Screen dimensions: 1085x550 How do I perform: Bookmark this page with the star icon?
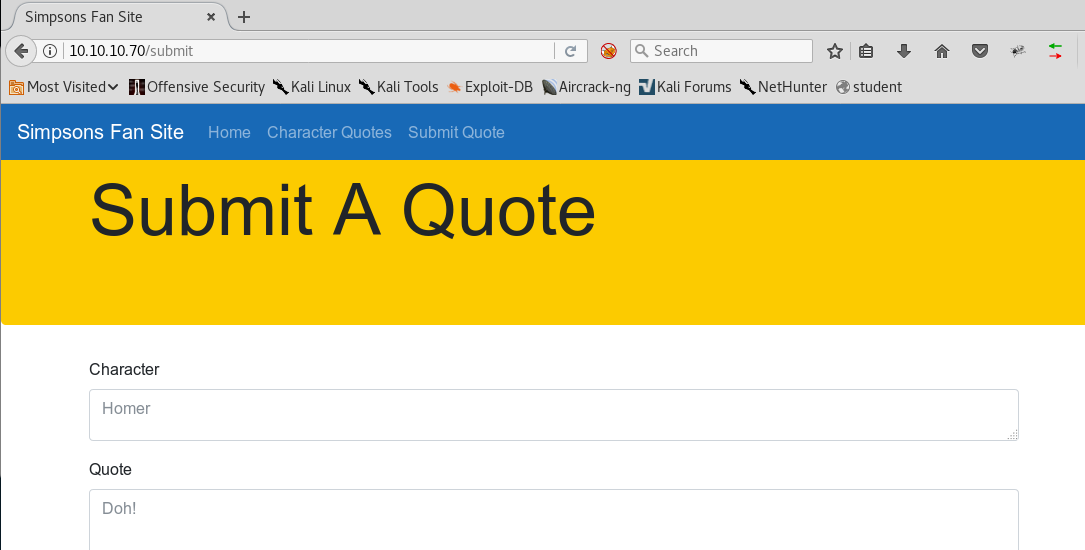point(835,51)
